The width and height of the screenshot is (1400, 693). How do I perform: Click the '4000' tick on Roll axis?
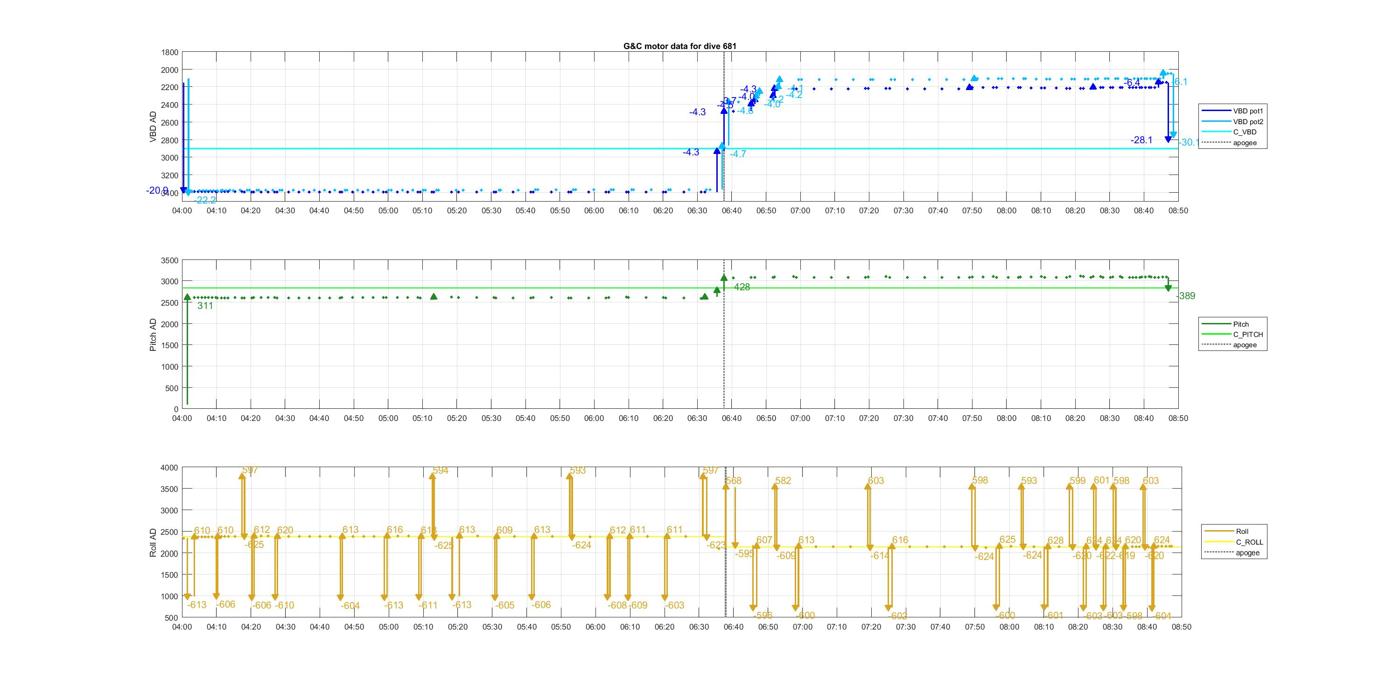(x=169, y=467)
